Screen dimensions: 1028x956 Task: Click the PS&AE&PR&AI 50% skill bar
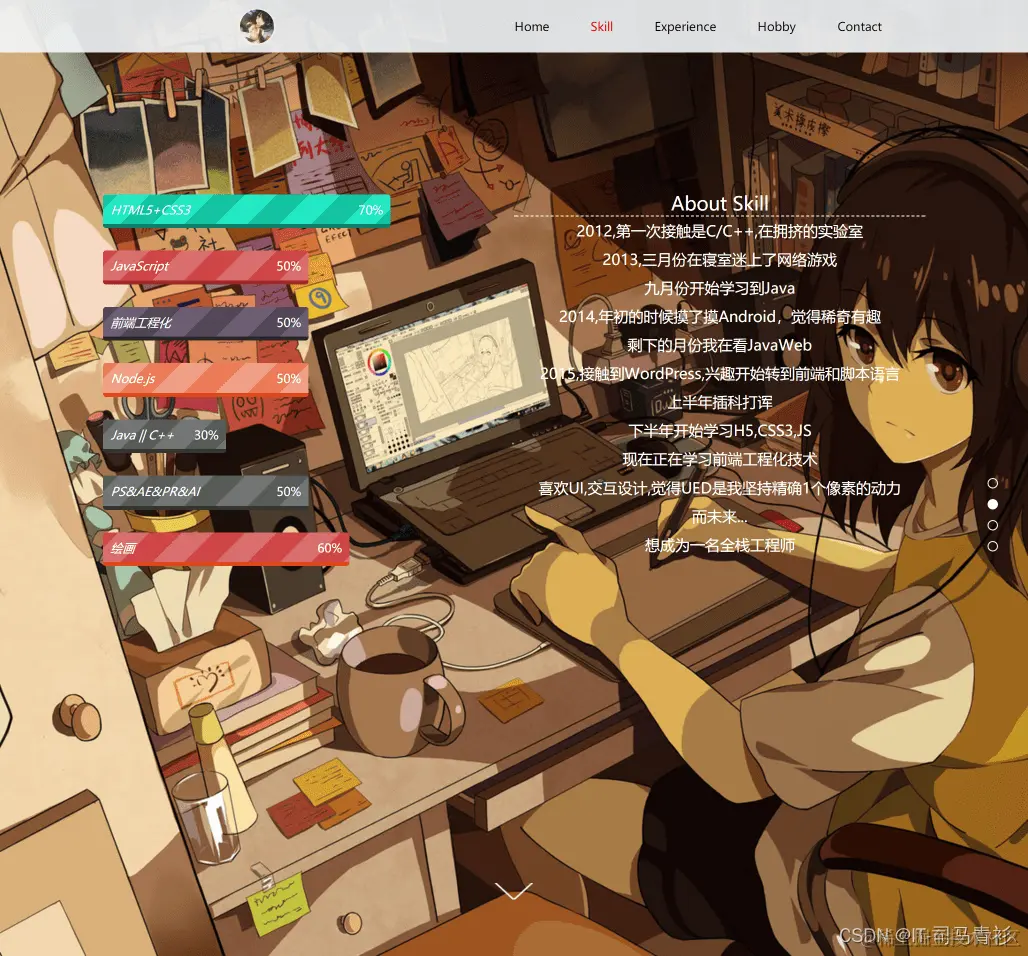click(x=205, y=492)
